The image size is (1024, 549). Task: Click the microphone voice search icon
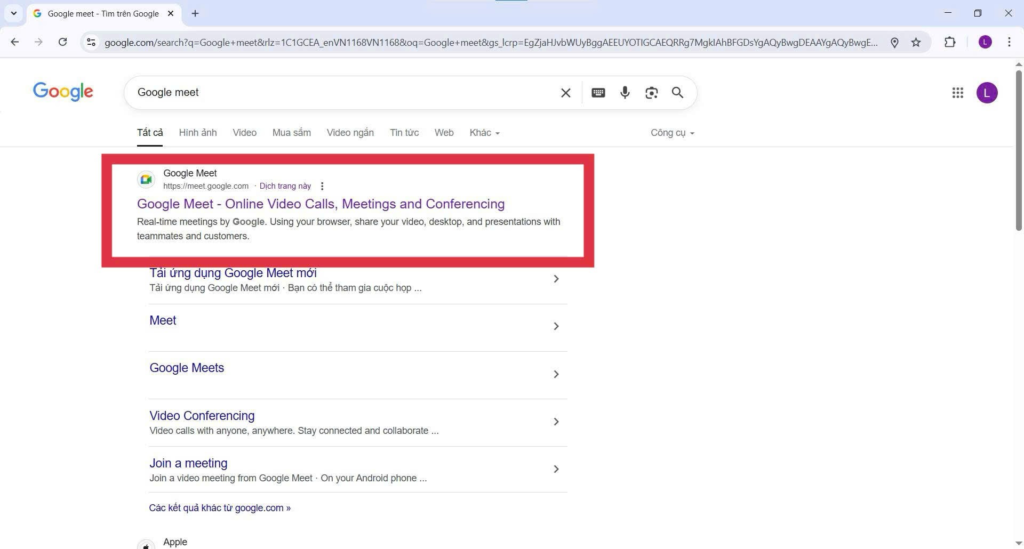coord(625,93)
